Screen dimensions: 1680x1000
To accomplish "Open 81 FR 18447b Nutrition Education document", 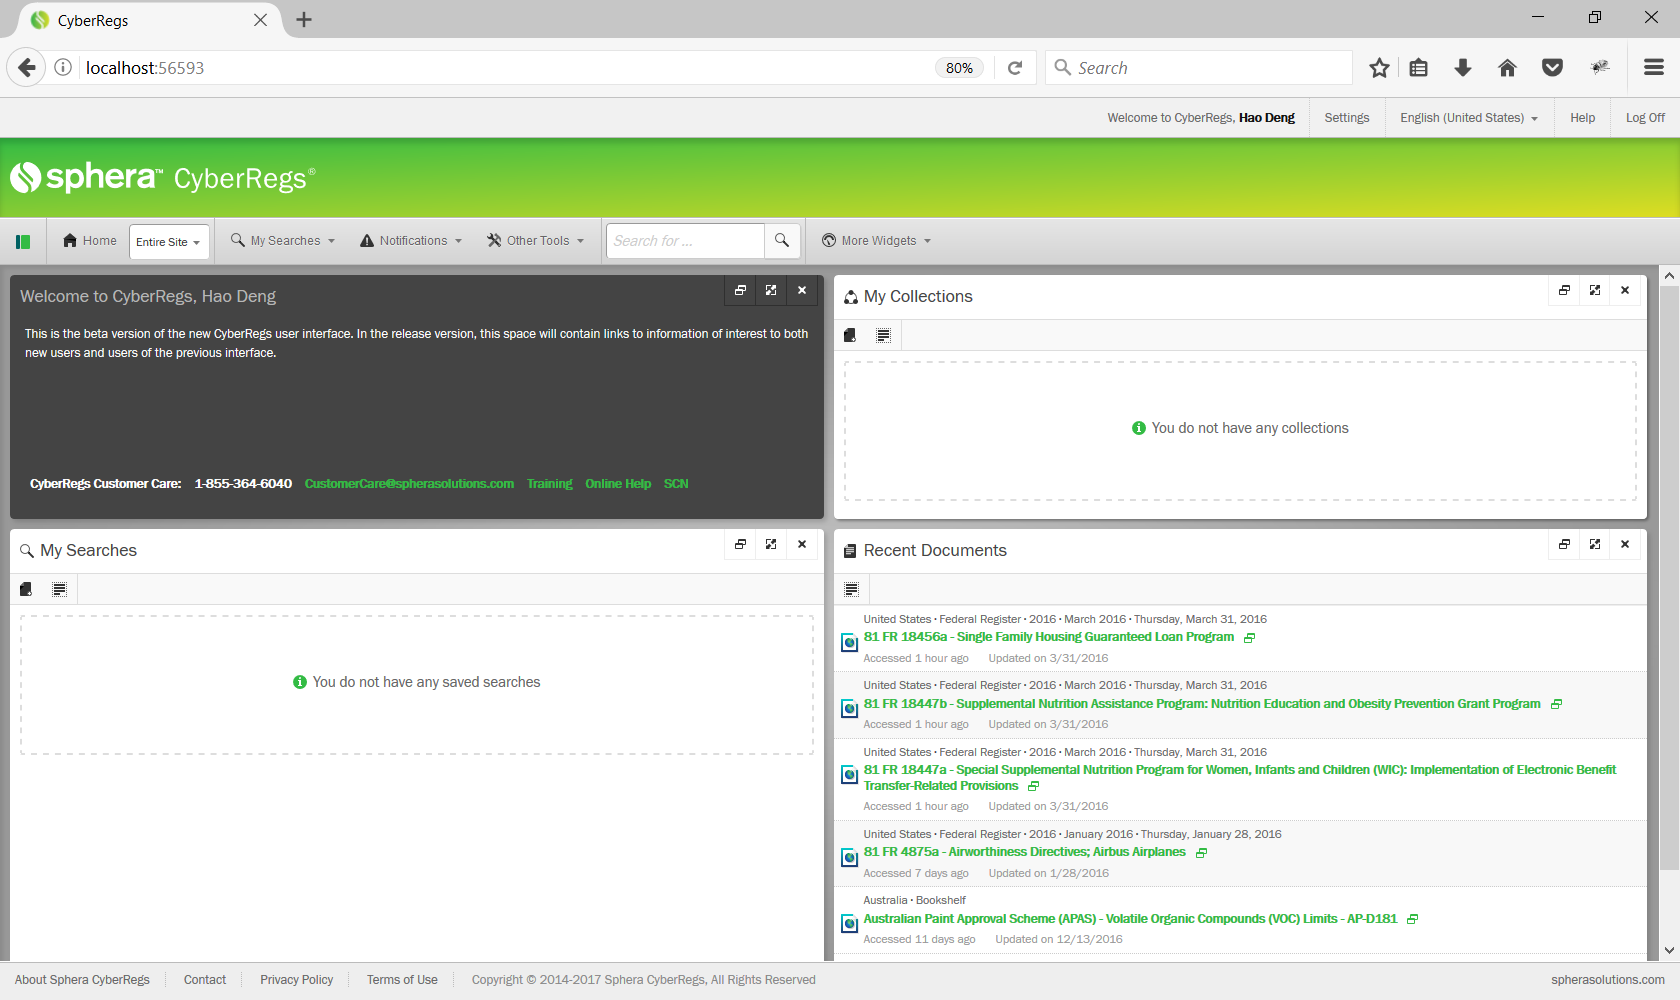I will [1202, 704].
